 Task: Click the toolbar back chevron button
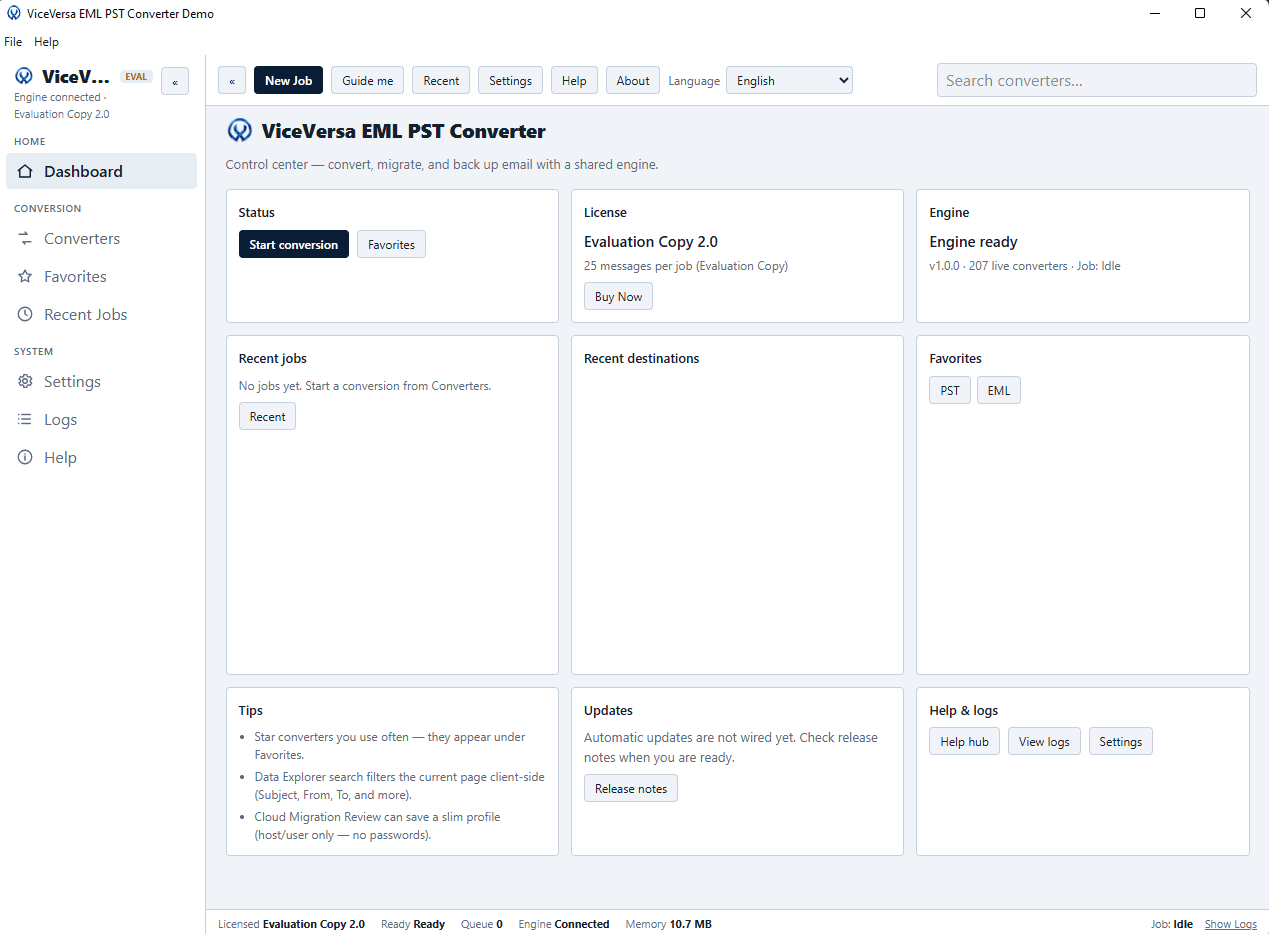(x=232, y=81)
